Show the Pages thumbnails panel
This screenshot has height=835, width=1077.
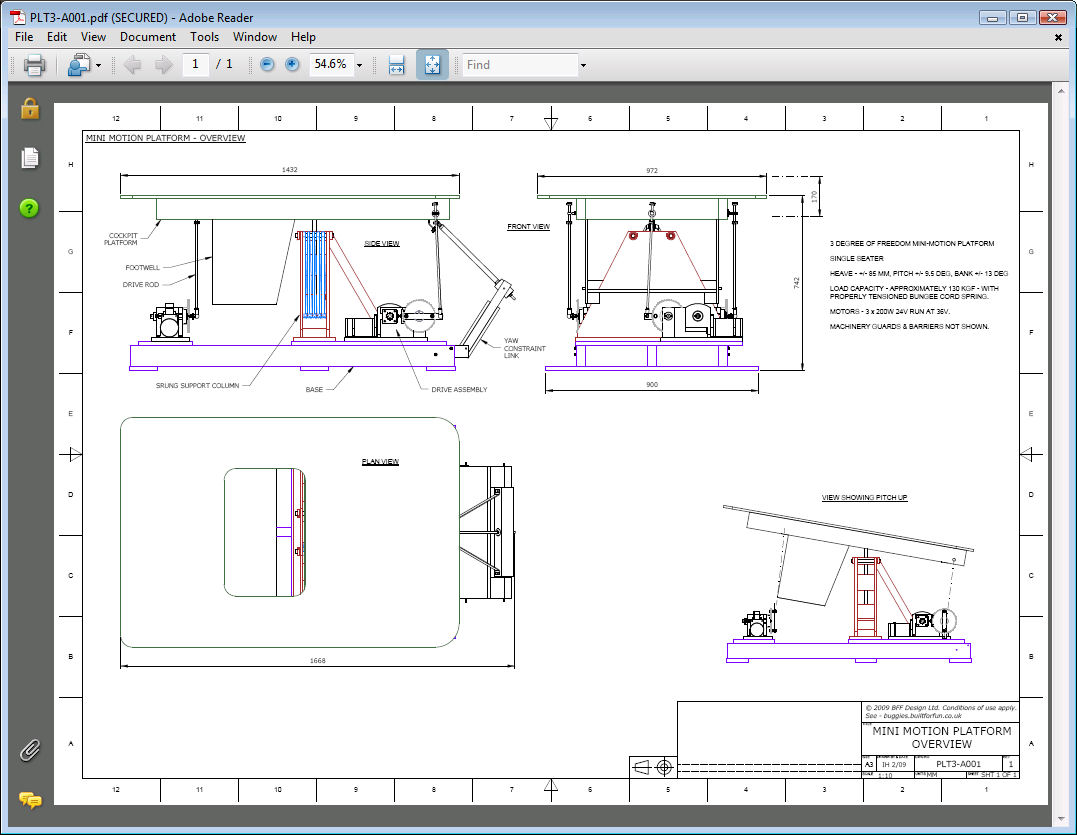30,158
